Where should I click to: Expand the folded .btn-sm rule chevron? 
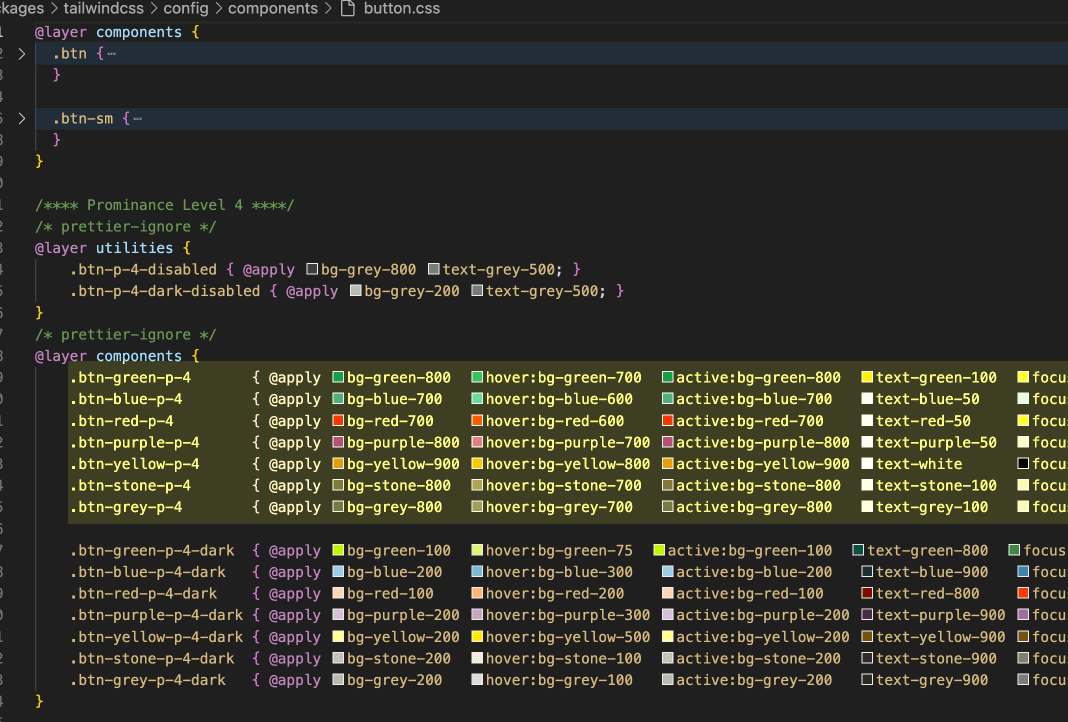pos(21,118)
